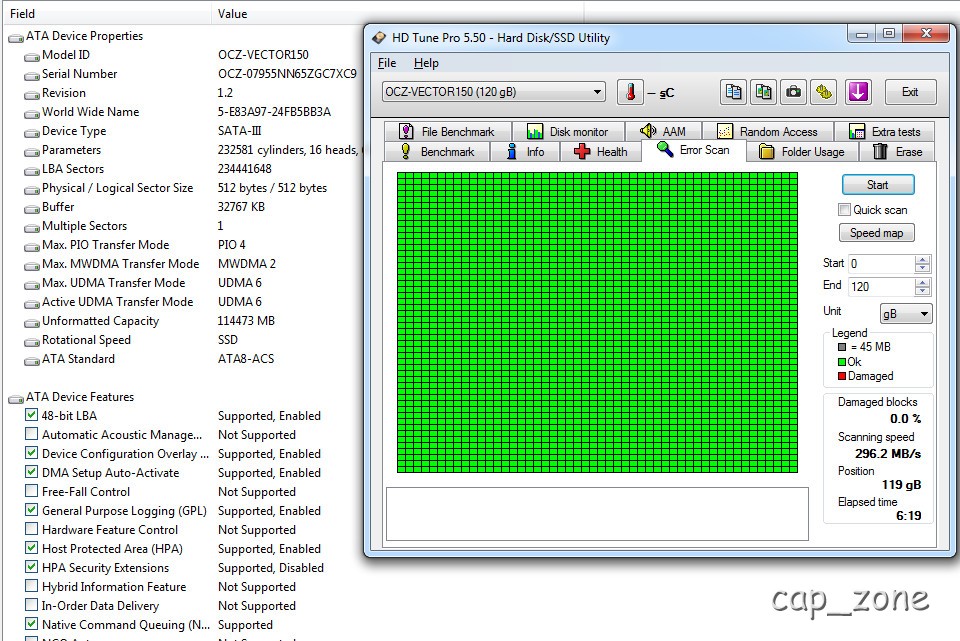Image resolution: width=960 pixels, height=641 pixels.
Task: Toggle Automatic Acoustic Management checkbox
Action: pos(31,434)
